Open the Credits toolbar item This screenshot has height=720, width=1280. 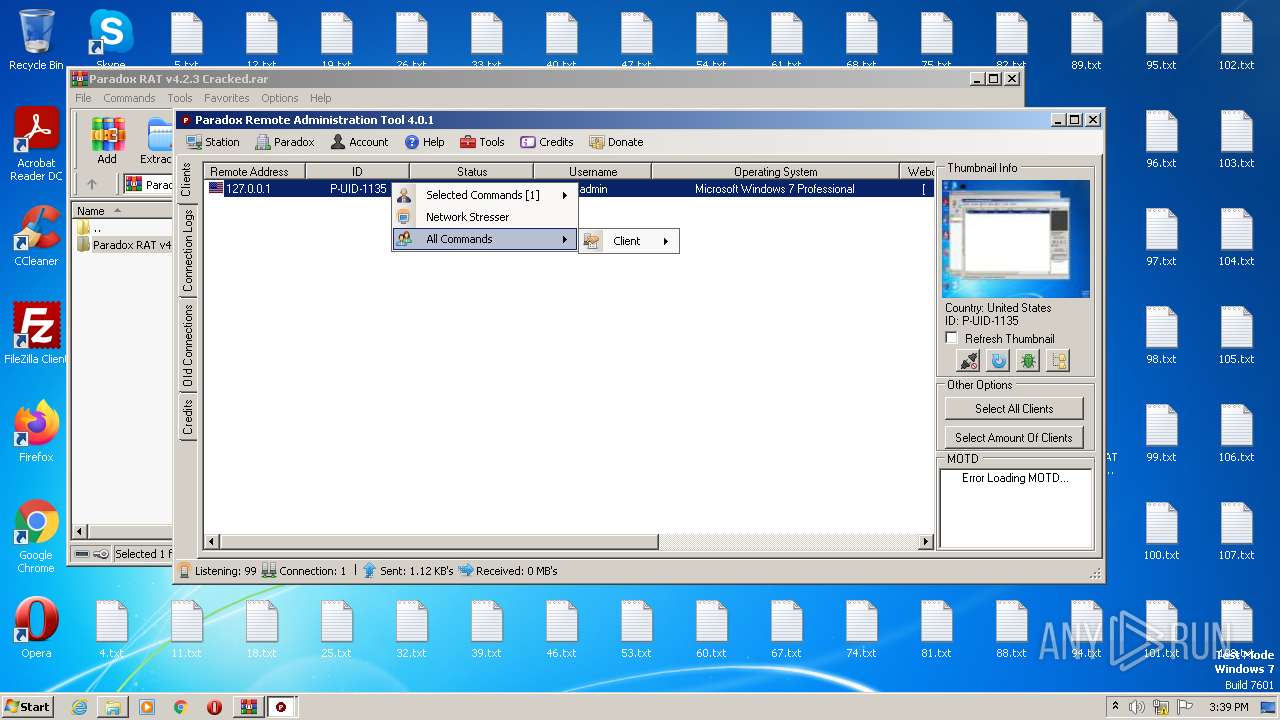[x=547, y=142]
